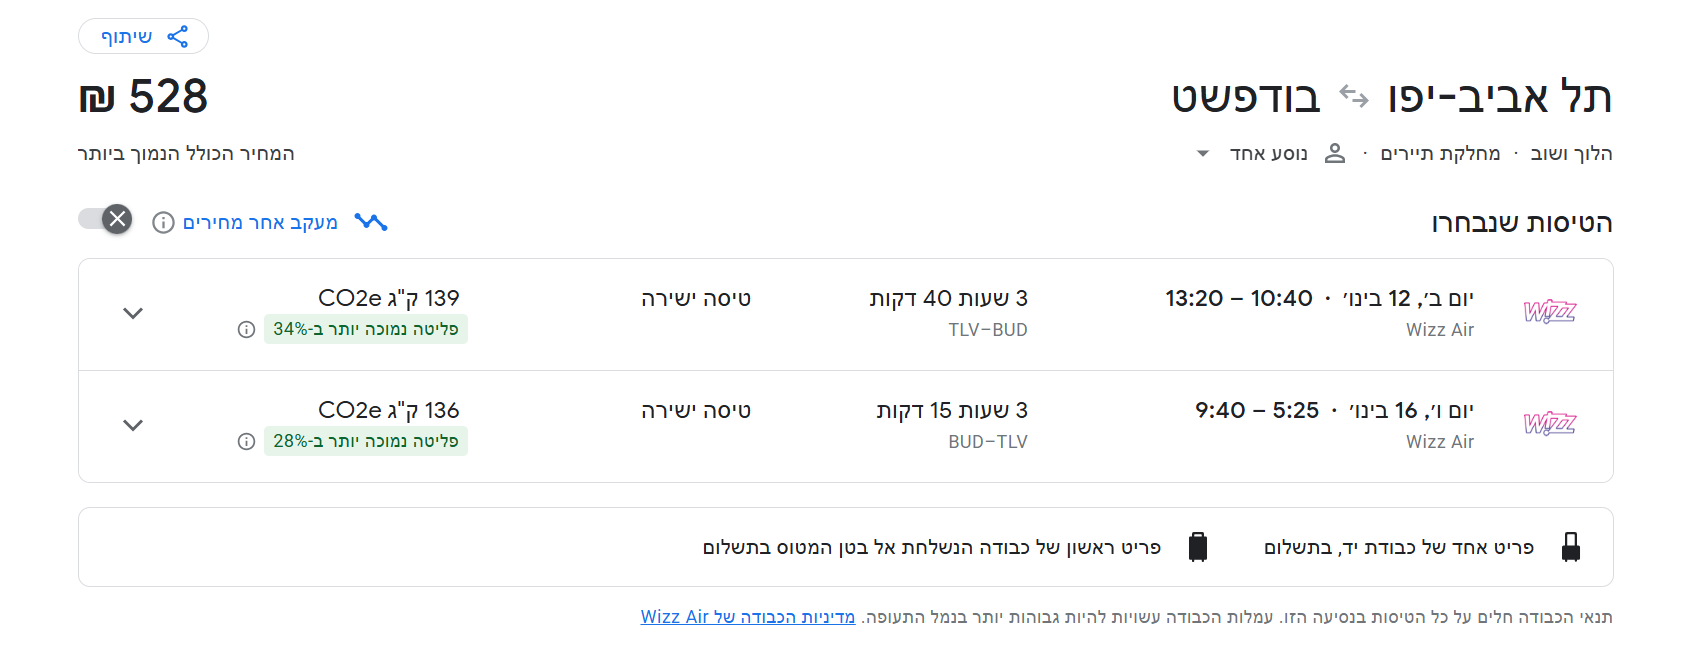Click the info icon next to price tracking
This screenshot has width=1683, height=669.
164,222
